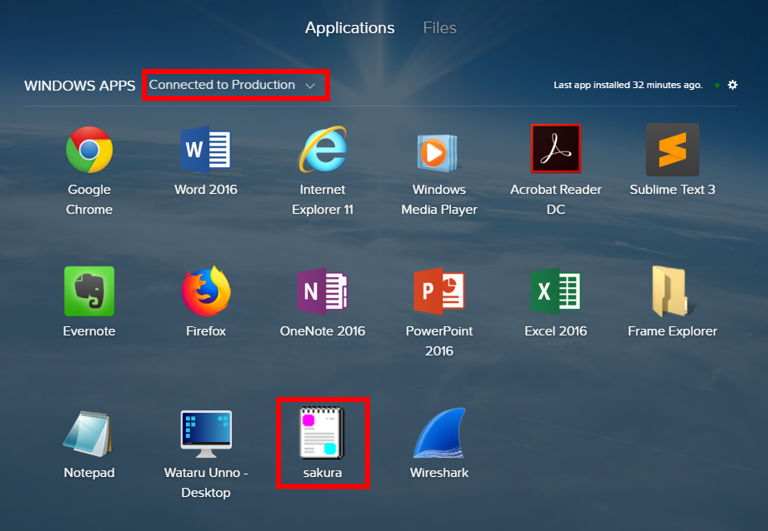Click the WINDOWS APPS heading
Image resolution: width=768 pixels, height=531 pixels.
80,86
